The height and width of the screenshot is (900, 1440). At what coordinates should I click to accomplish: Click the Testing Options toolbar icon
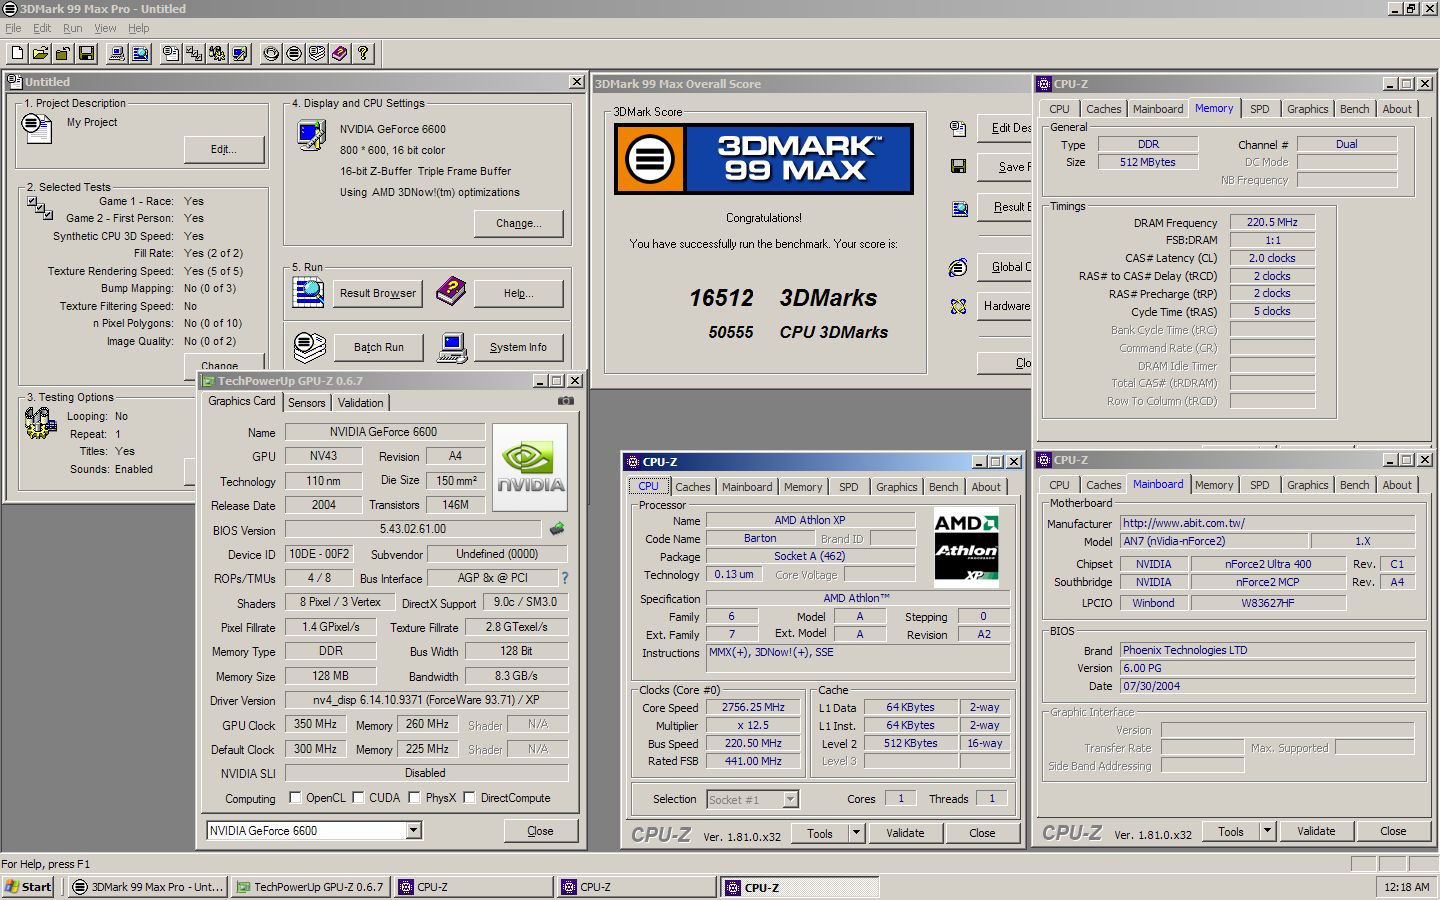217,54
